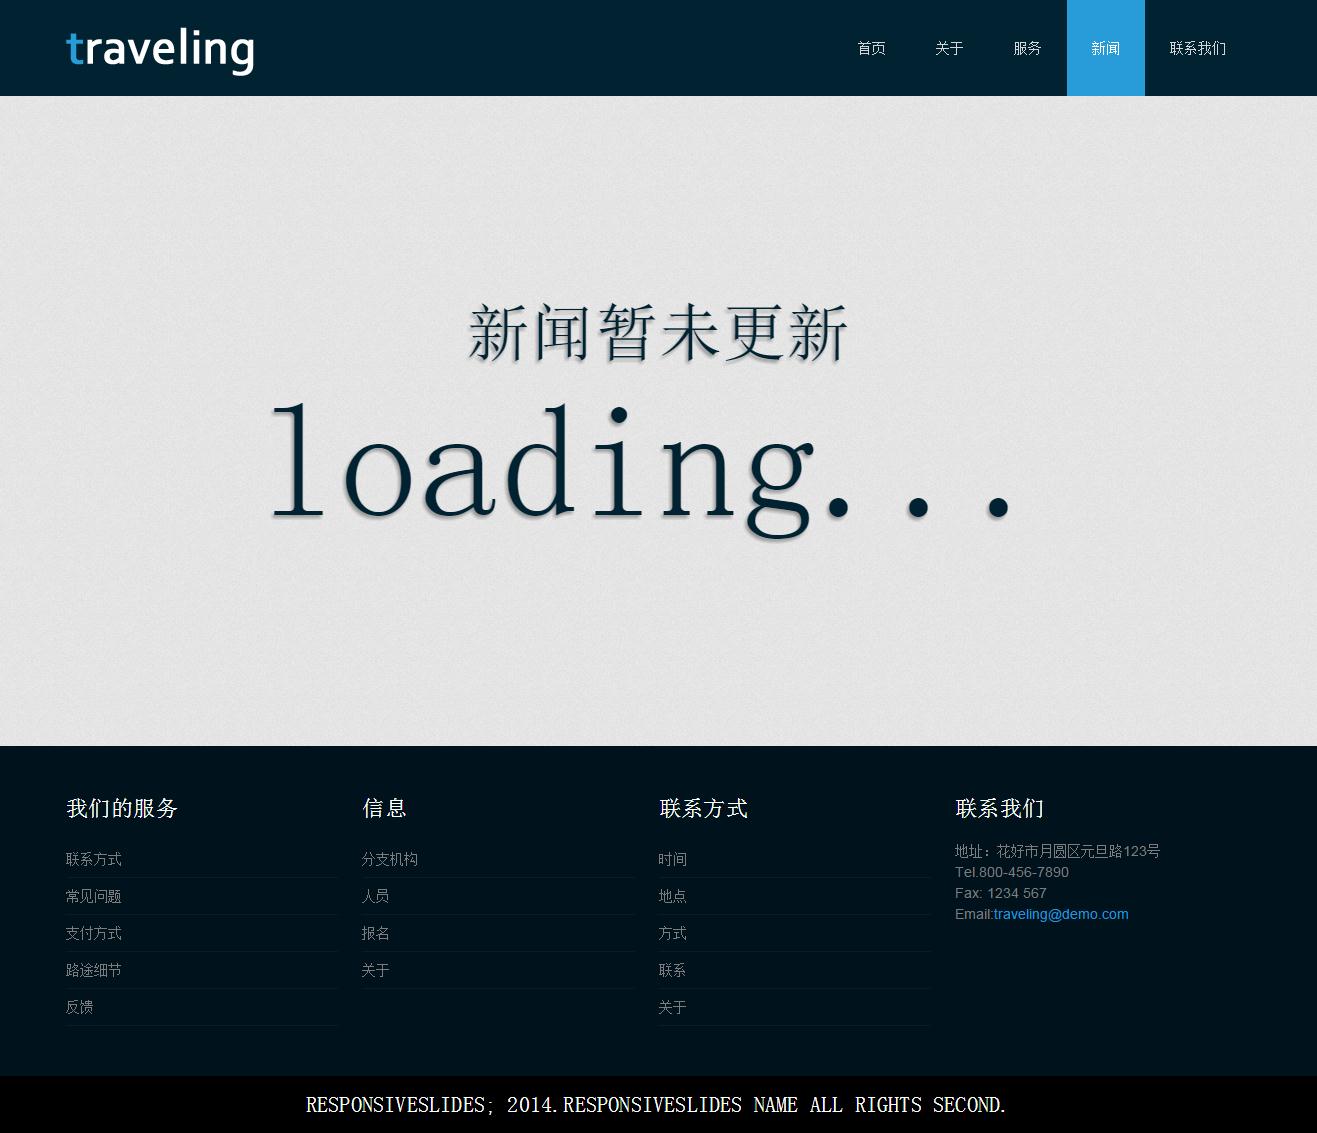Click the 联系 link above the last 关于
Image resolution: width=1317 pixels, height=1133 pixels.
[x=673, y=970]
